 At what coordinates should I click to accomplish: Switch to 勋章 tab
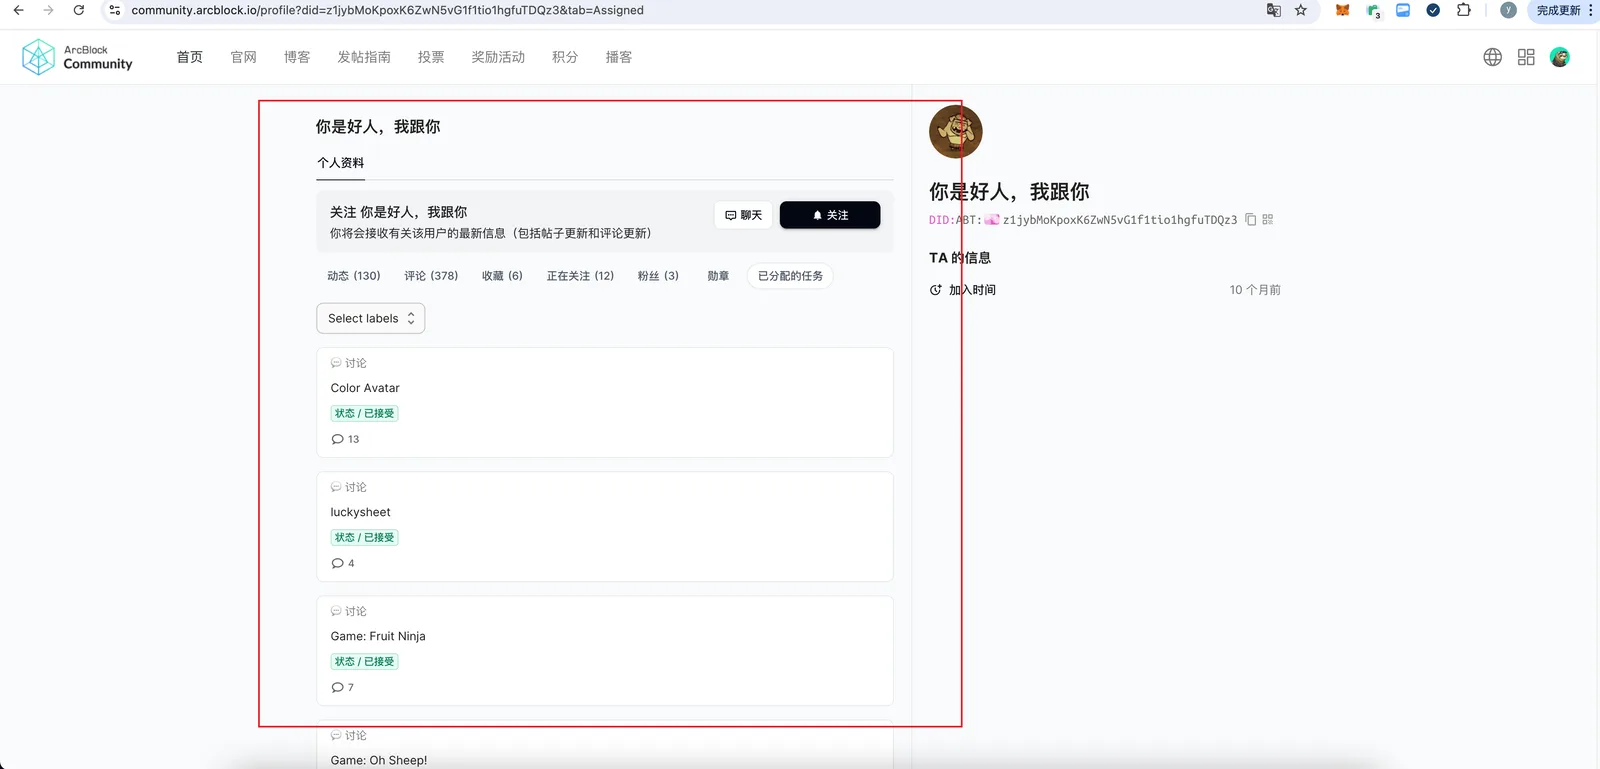point(718,276)
